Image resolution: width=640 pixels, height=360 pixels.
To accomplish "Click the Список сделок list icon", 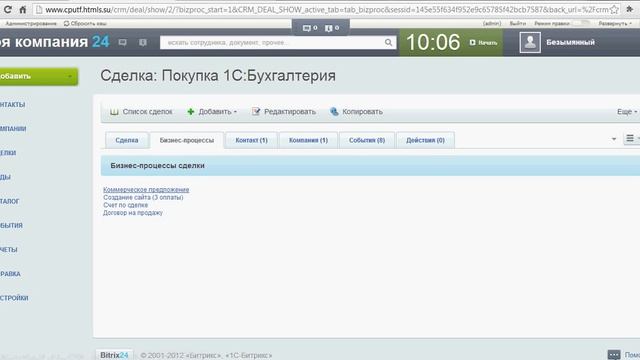I will [x=114, y=111].
